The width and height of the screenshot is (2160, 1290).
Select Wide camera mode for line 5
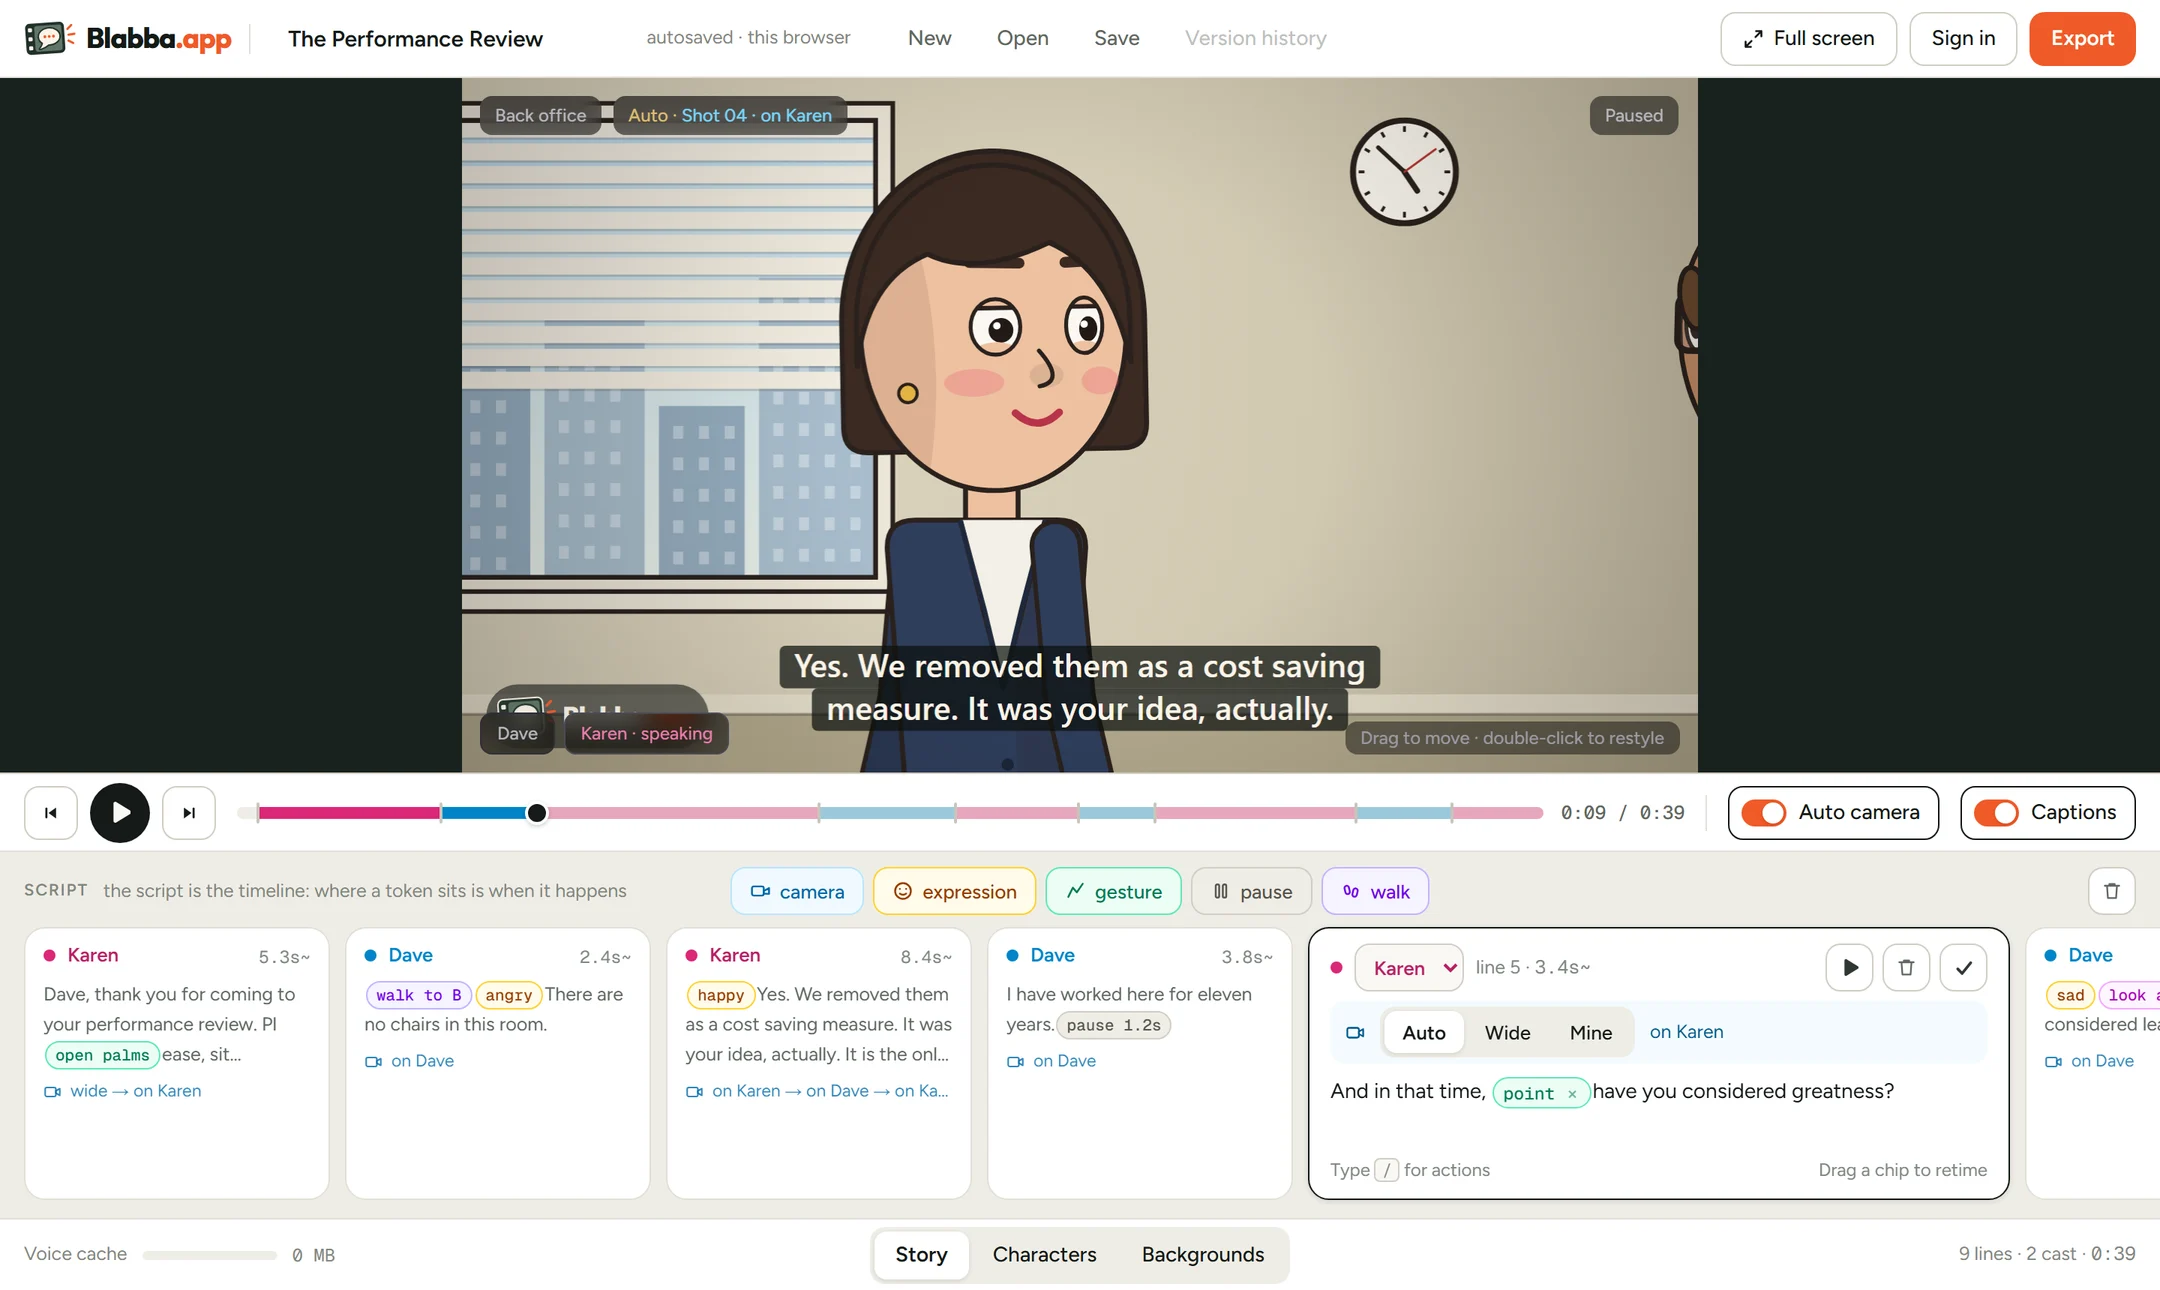click(x=1507, y=1033)
